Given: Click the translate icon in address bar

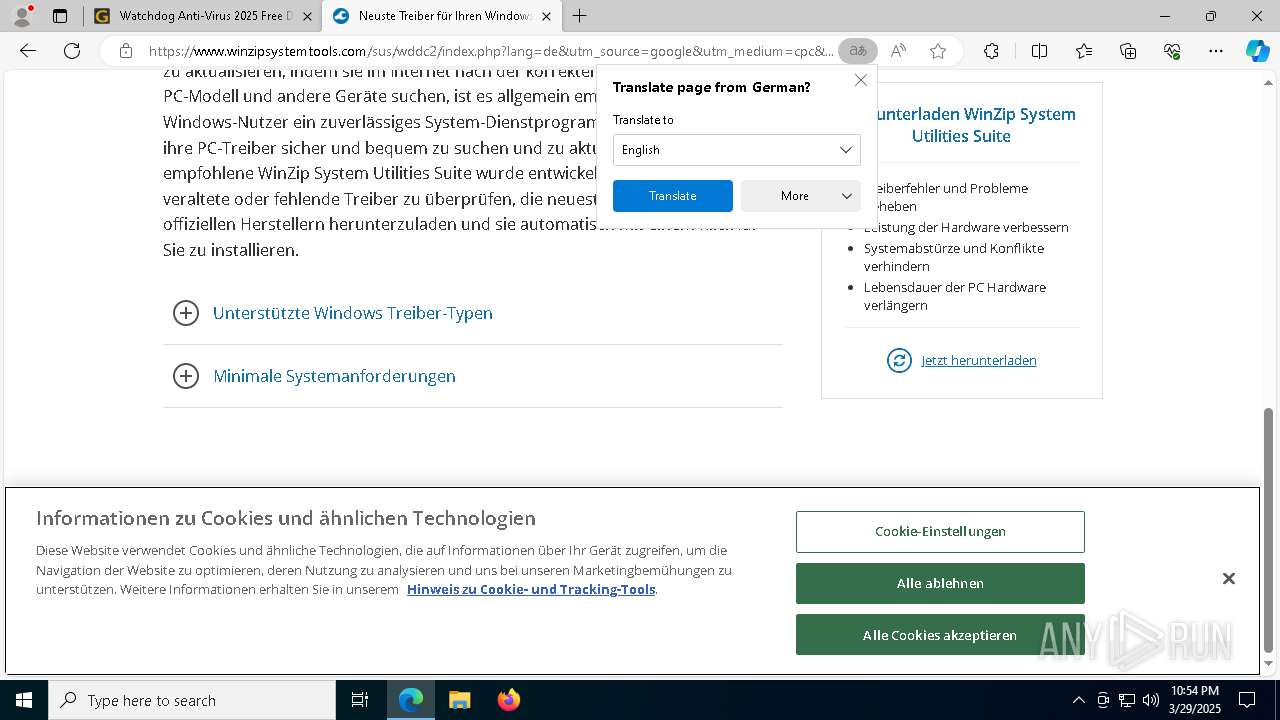Looking at the screenshot, I should coord(858,51).
